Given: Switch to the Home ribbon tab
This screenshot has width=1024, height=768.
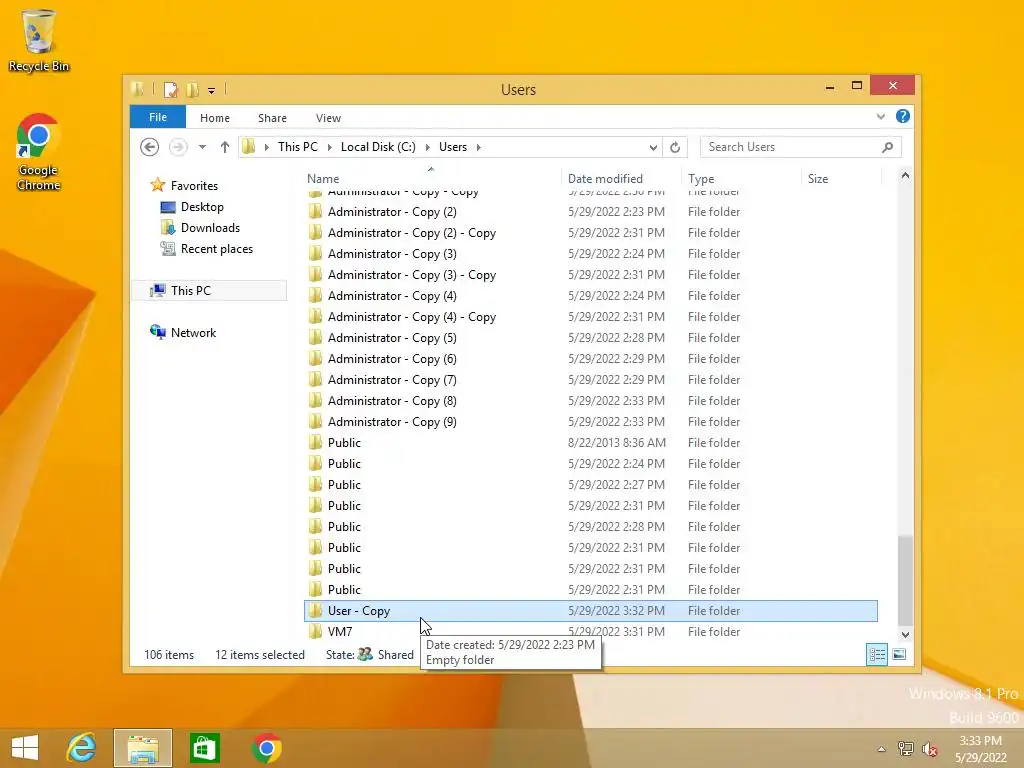Looking at the screenshot, I should 215,118.
